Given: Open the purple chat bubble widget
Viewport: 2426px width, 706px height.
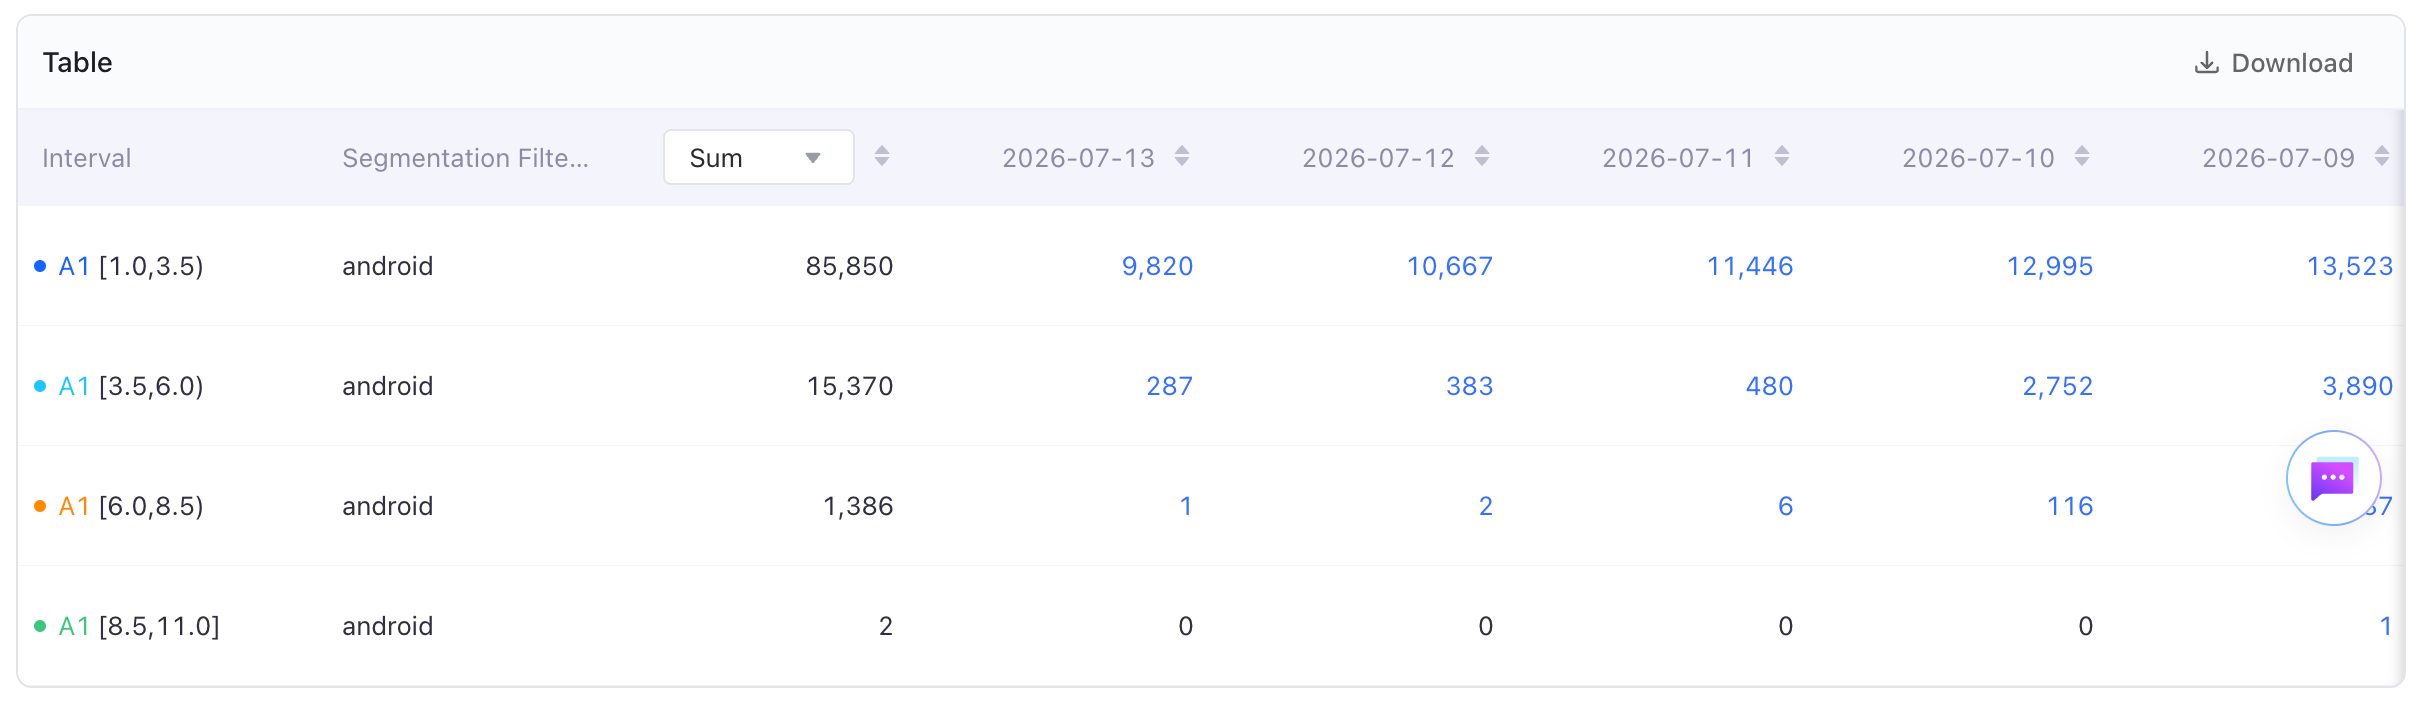Looking at the screenshot, I should pos(2333,478).
